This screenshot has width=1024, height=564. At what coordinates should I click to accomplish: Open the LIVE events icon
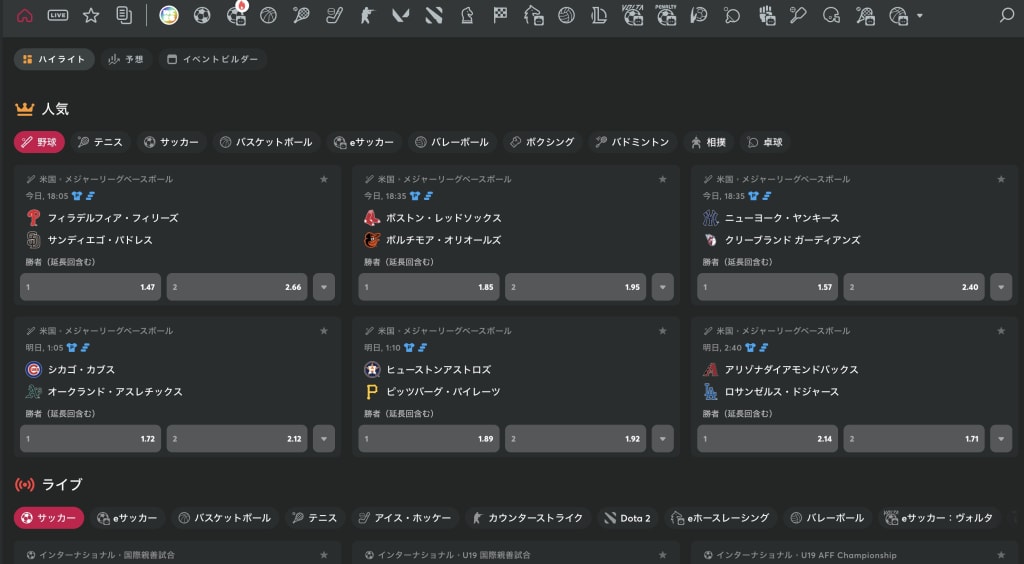(58, 15)
